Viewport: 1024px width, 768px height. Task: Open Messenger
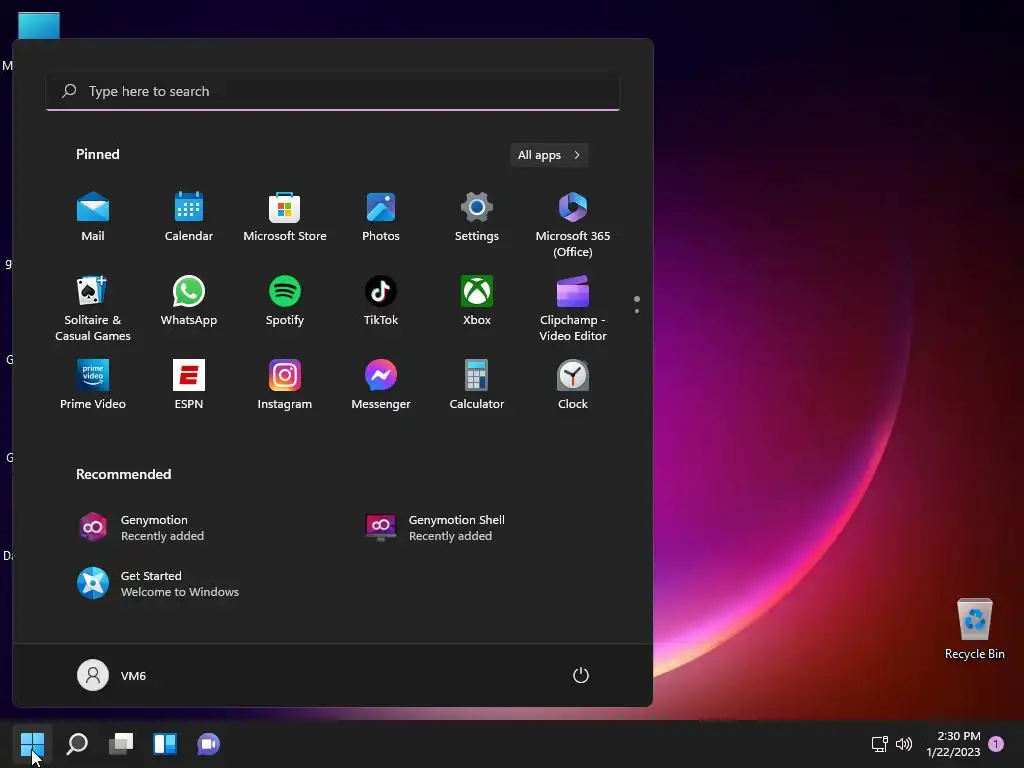[381, 385]
